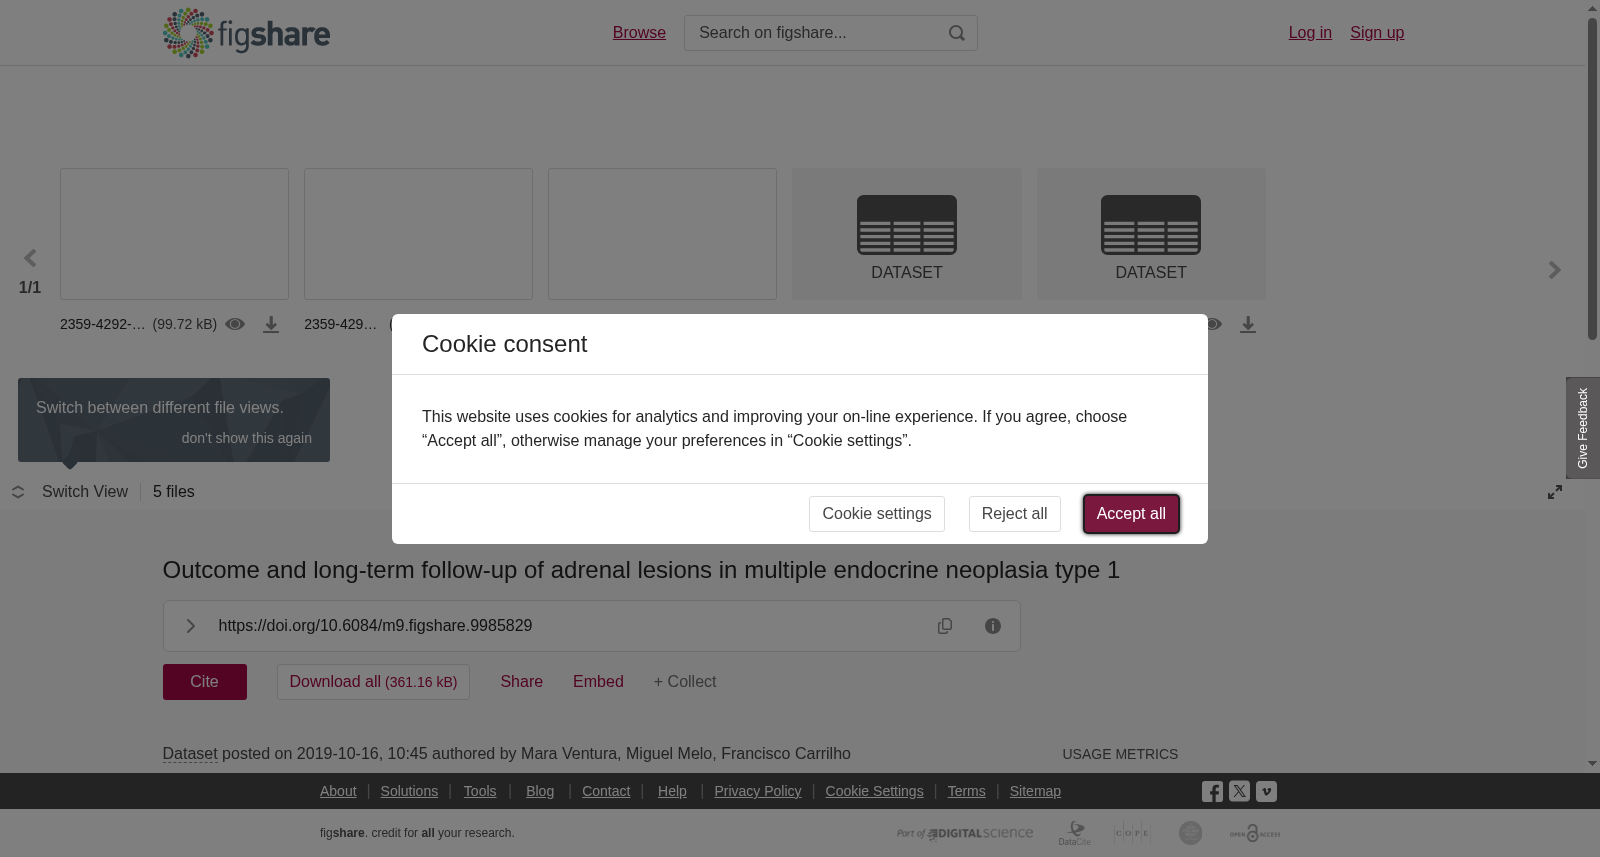Enter fullscreen file viewer
The height and width of the screenshot is (857, 1600).
pos(1555,492)
